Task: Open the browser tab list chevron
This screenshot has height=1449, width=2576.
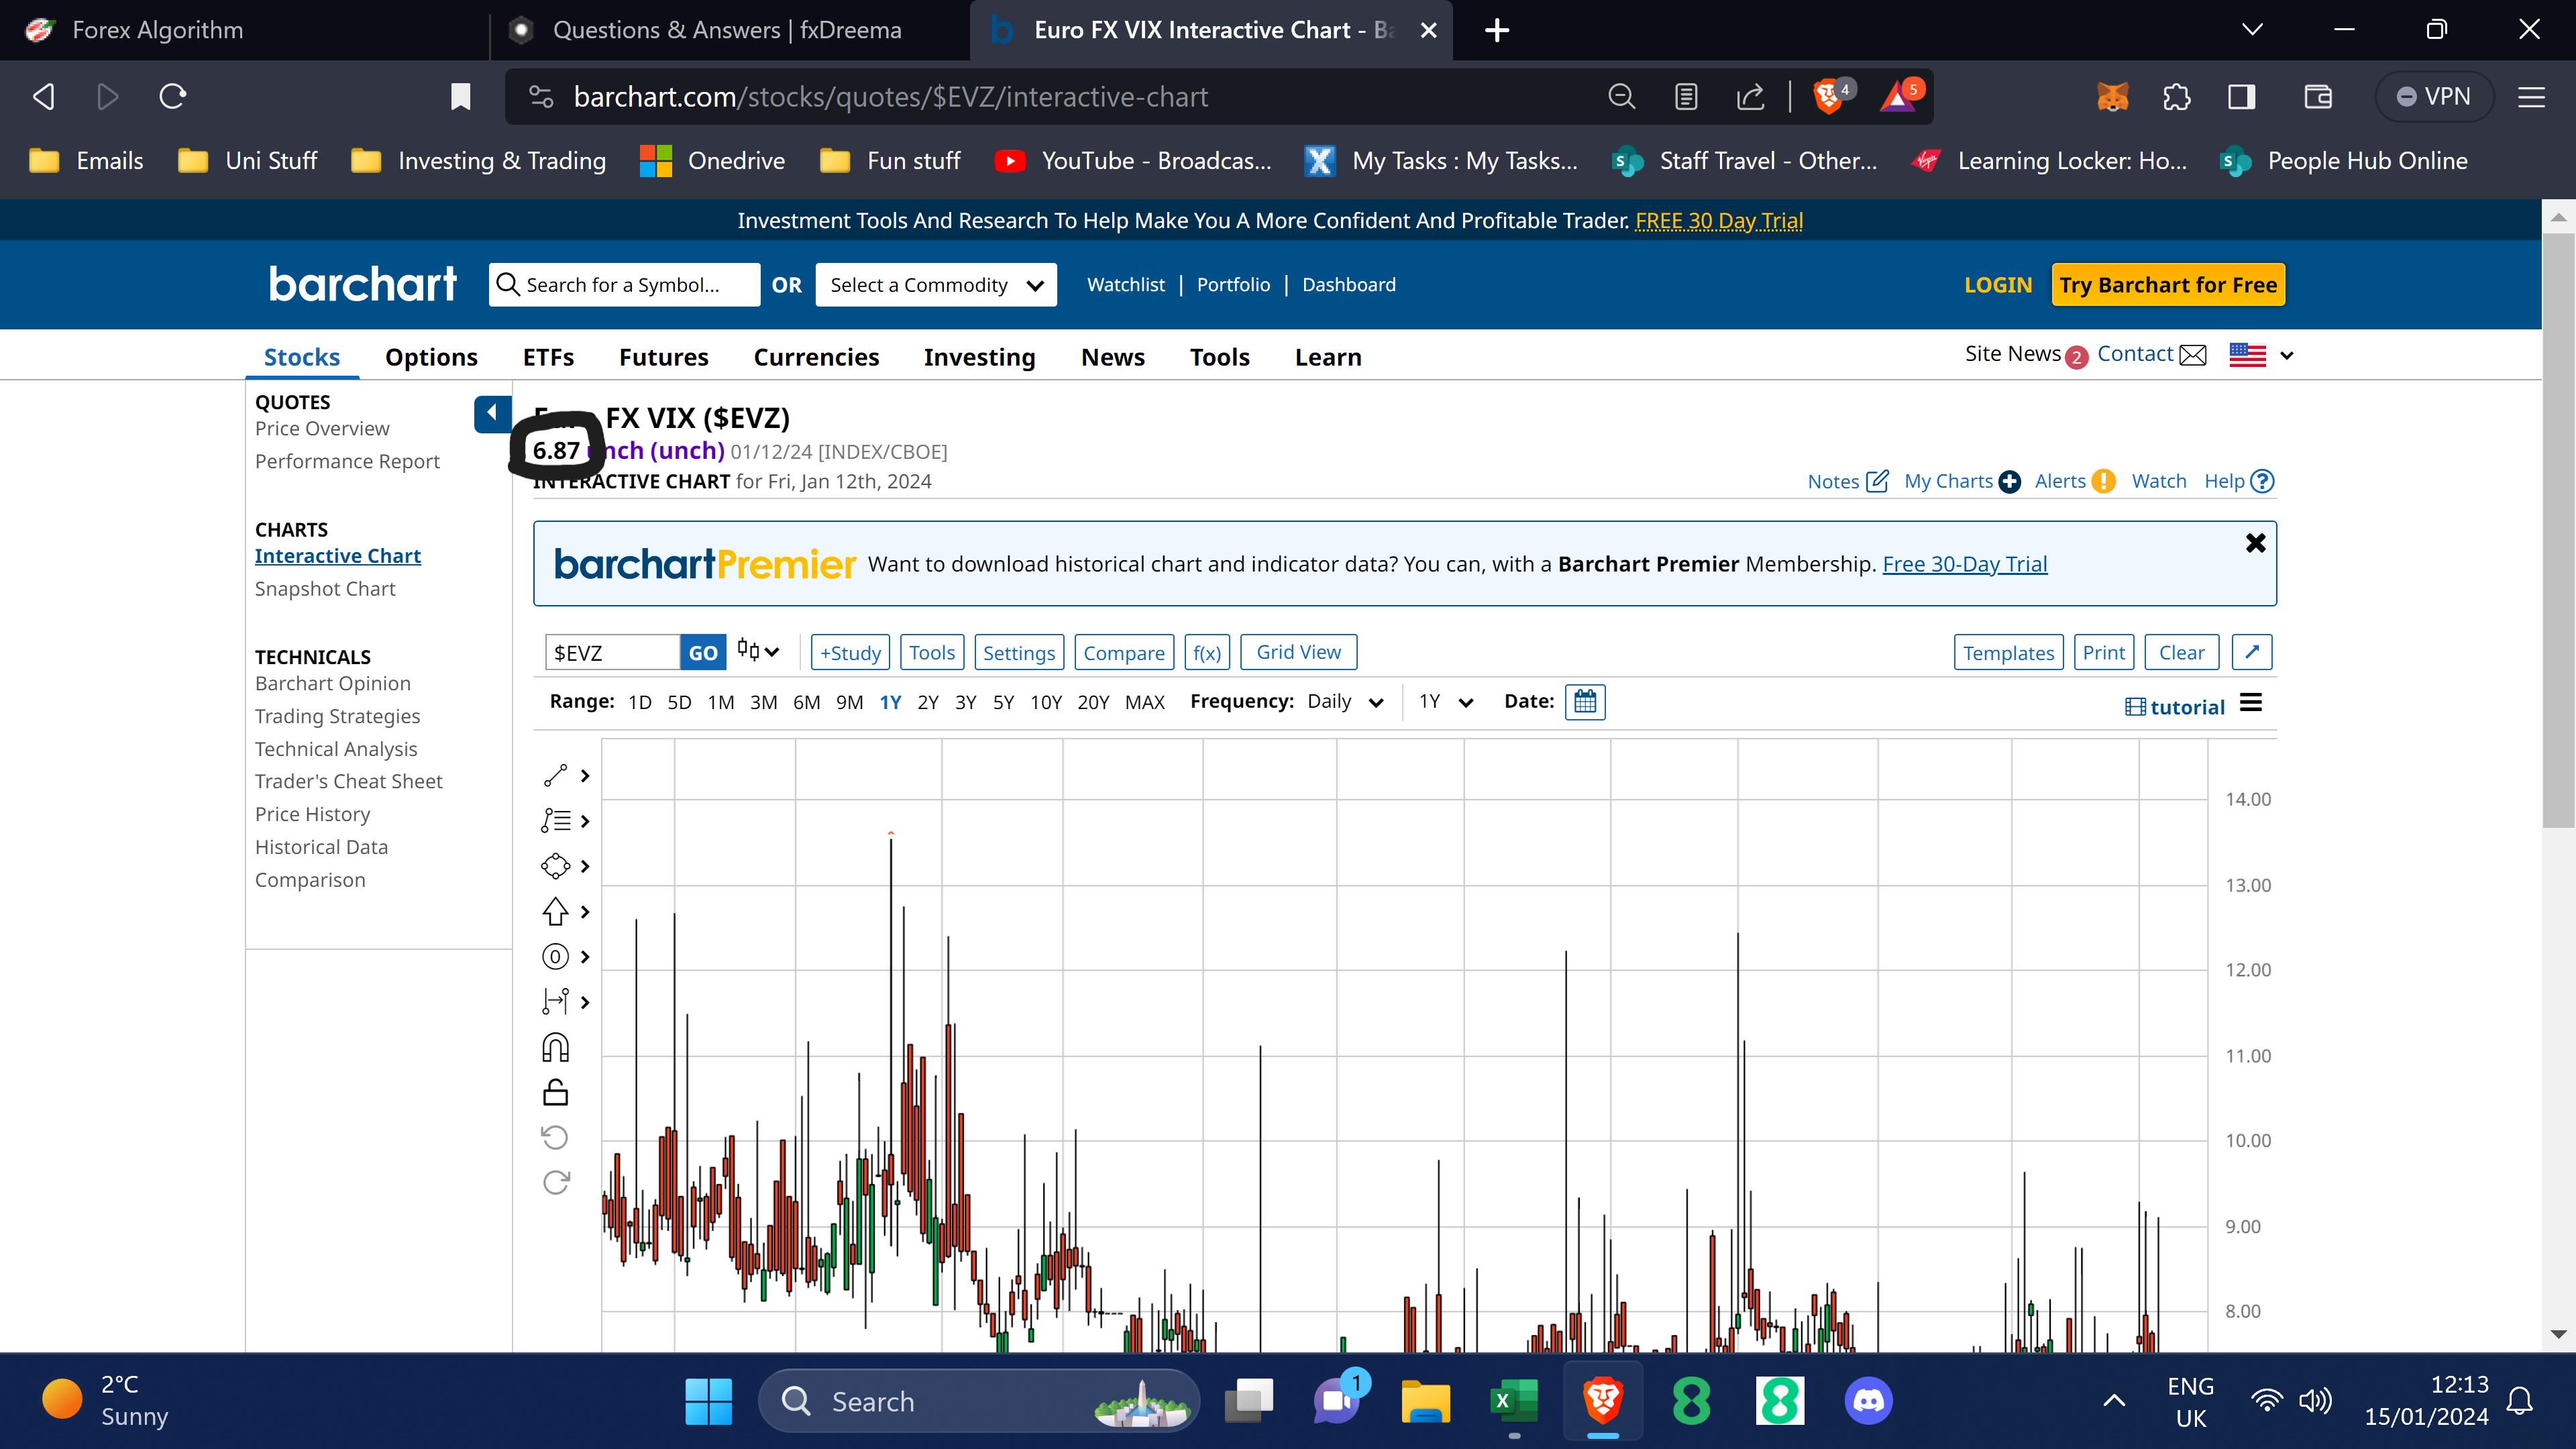Action: tap(2252, 30)
